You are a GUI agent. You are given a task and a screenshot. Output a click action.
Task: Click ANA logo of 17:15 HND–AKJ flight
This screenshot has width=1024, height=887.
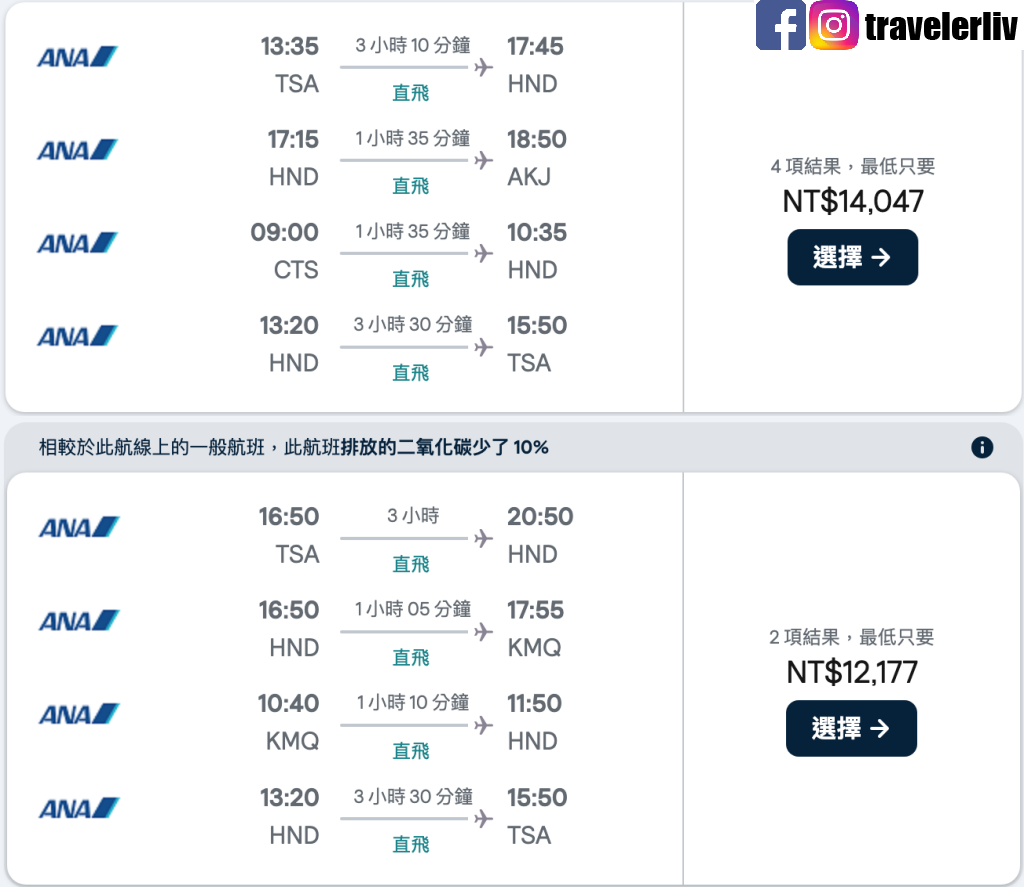click(77, 150)
